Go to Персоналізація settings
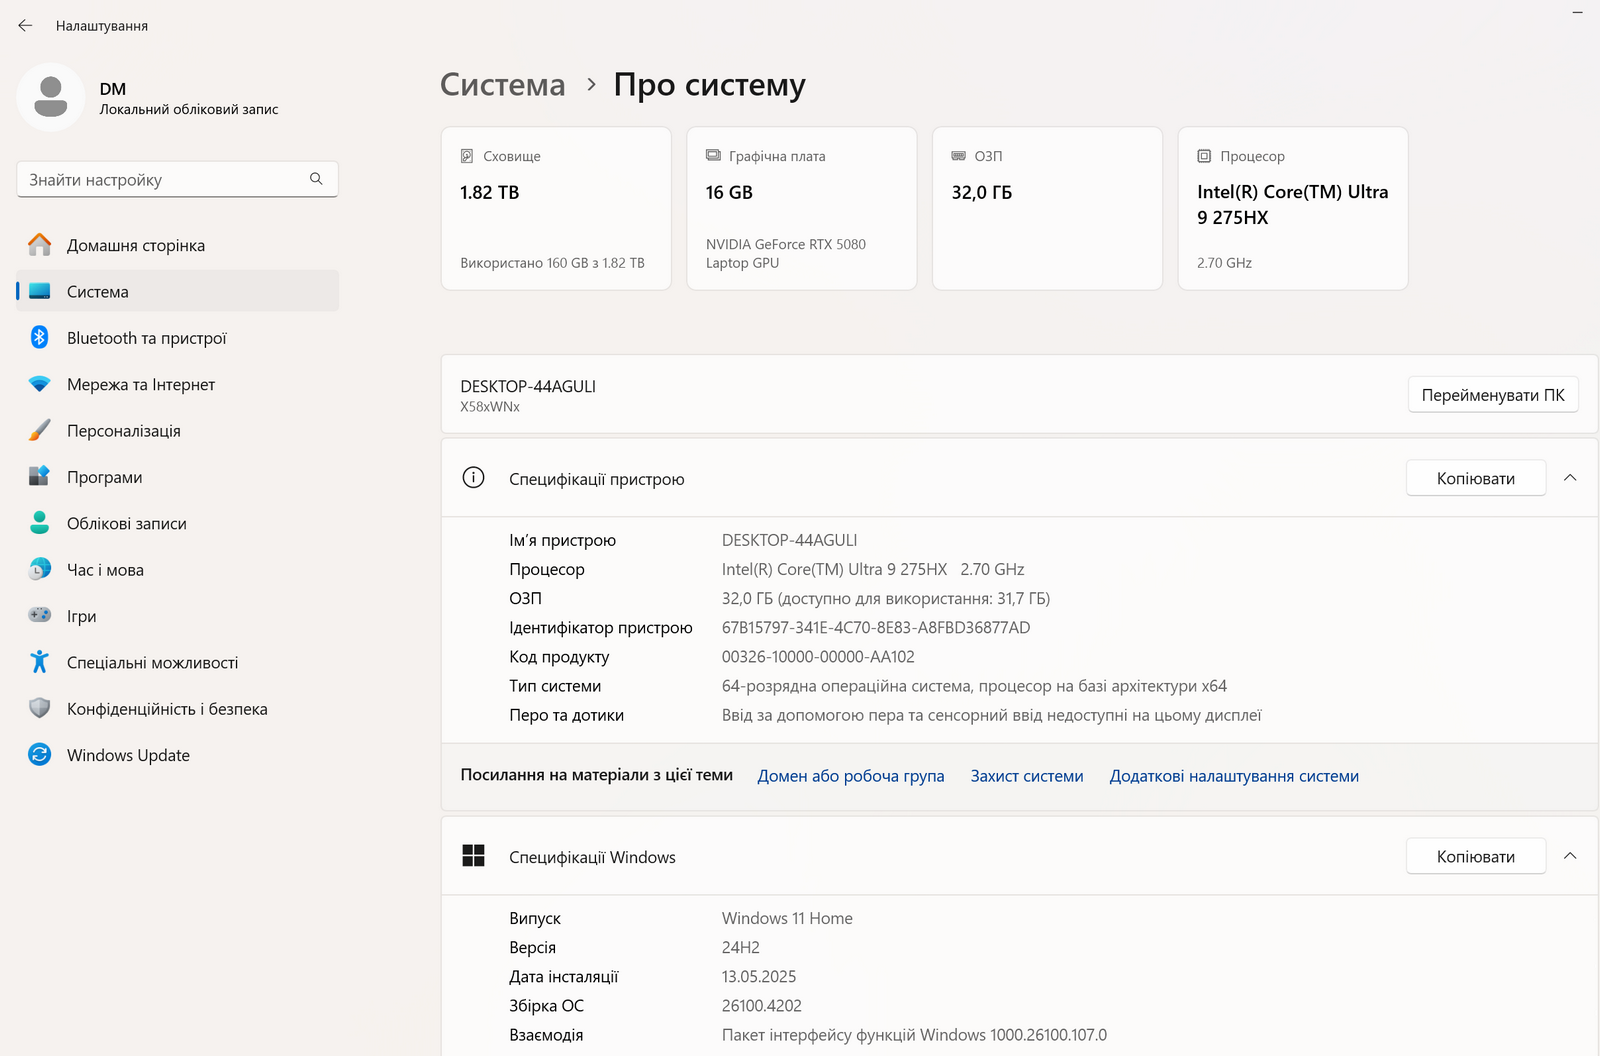 (178, 430)
